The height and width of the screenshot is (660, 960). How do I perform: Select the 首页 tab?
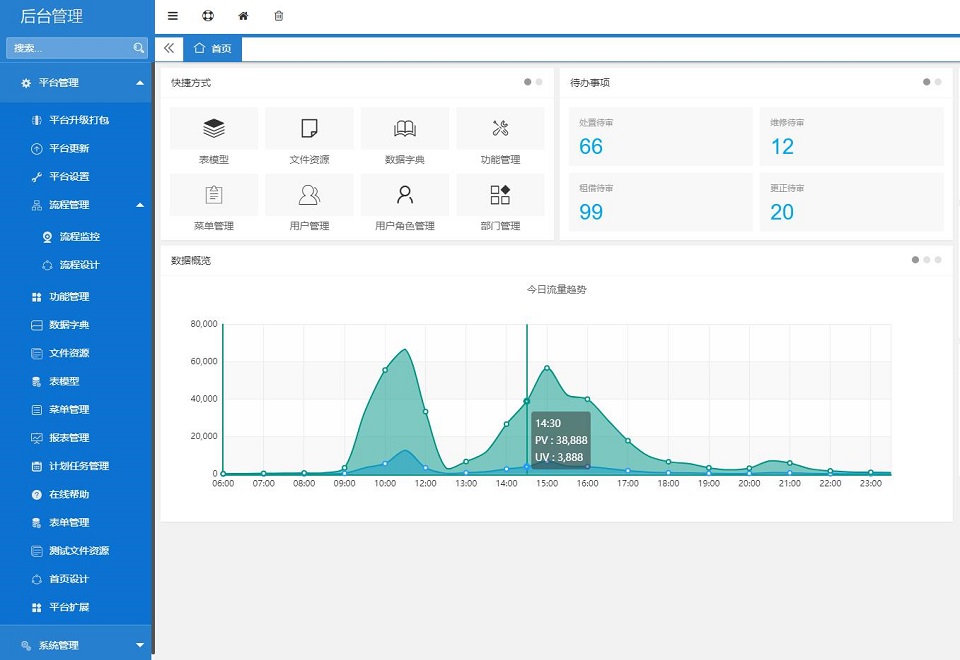[x=213, y=48]
